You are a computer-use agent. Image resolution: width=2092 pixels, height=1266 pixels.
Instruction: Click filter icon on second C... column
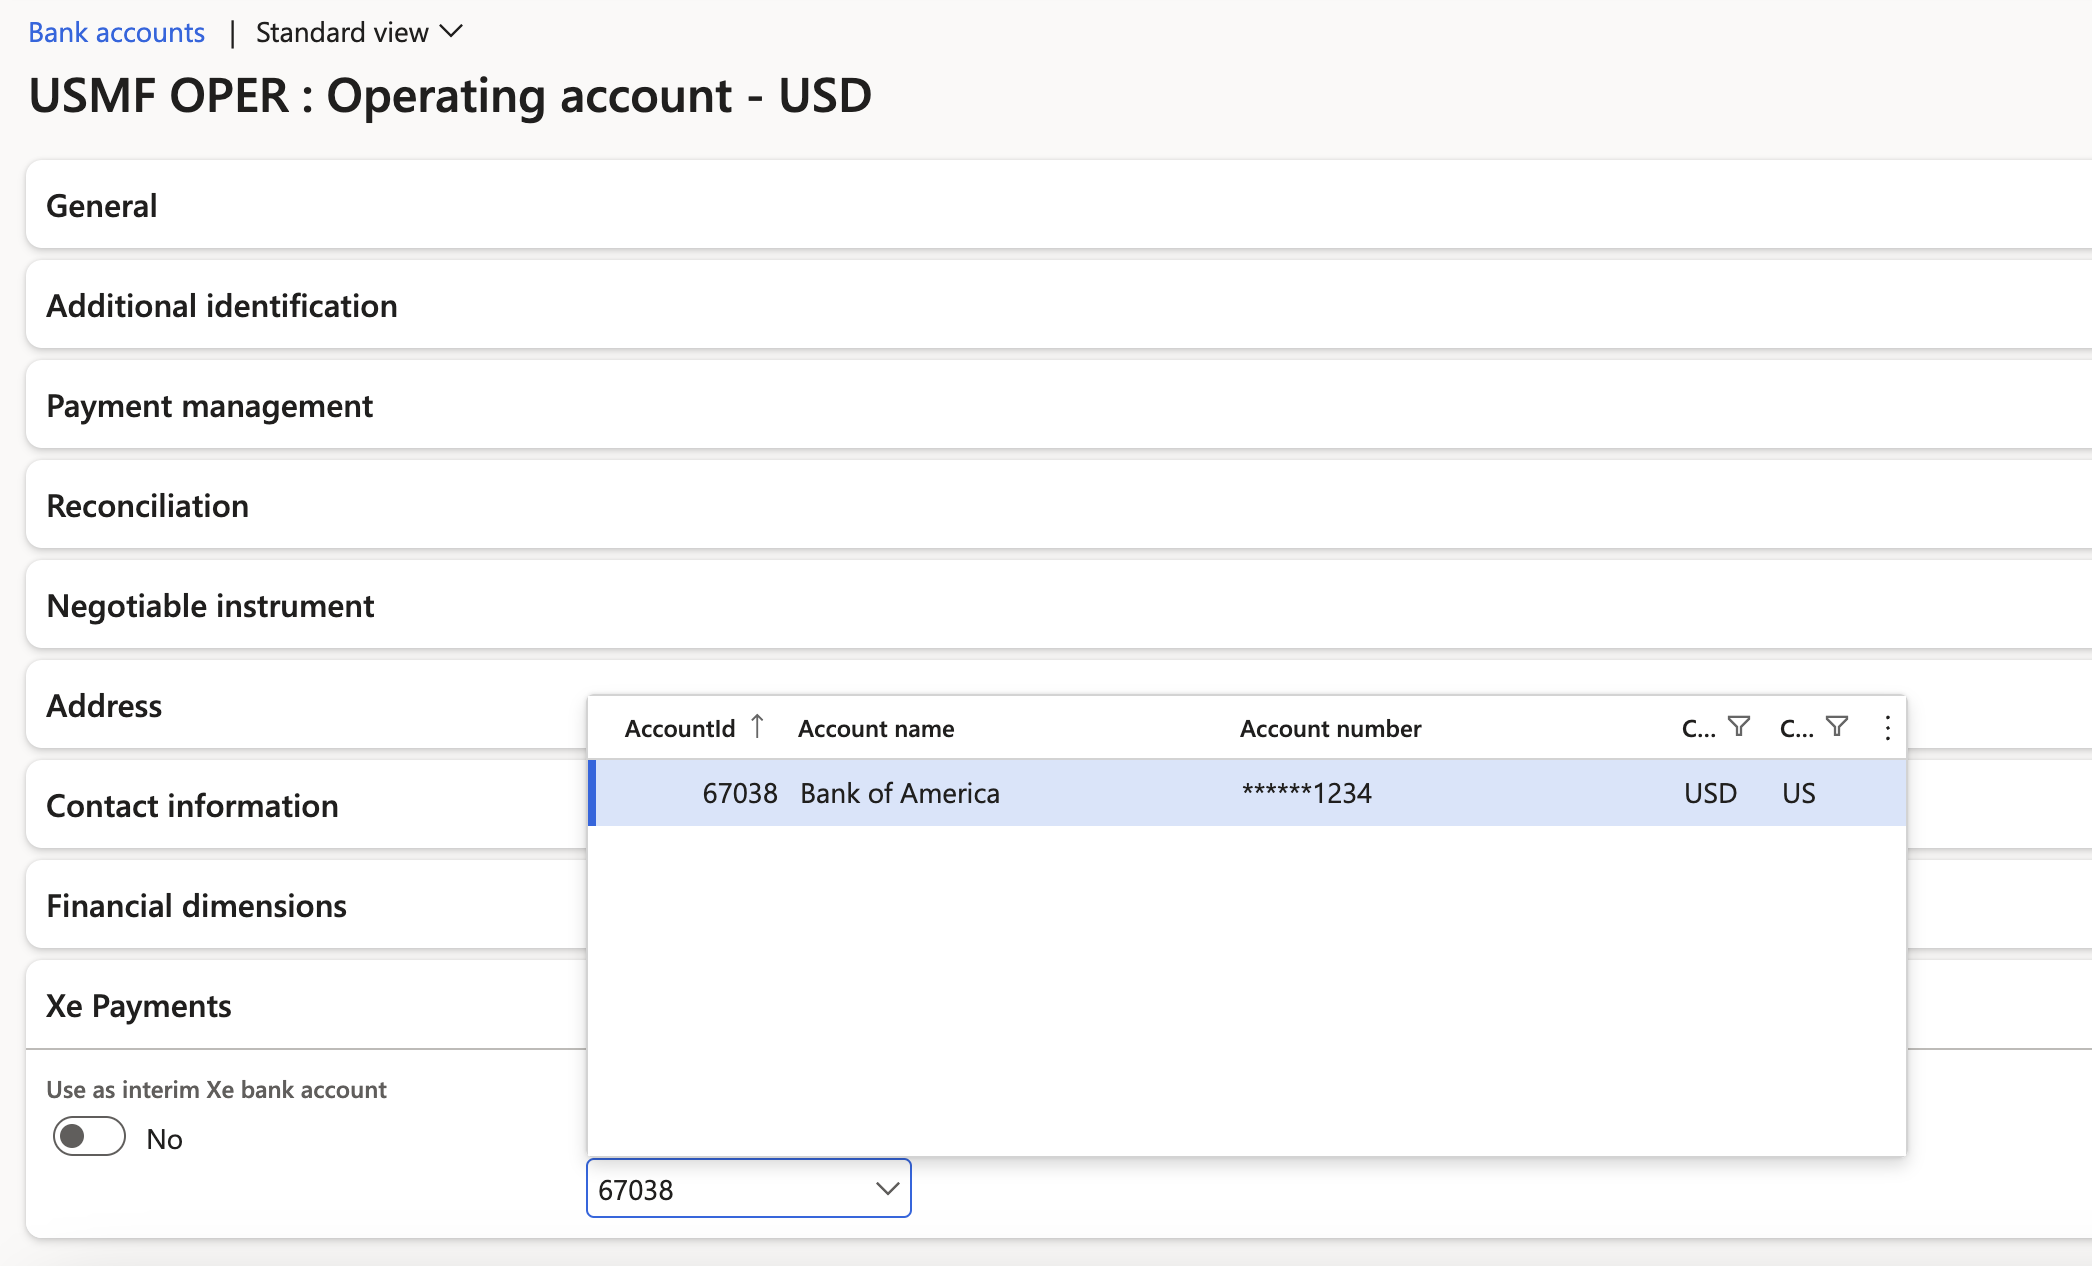[x=1837, y=727]
